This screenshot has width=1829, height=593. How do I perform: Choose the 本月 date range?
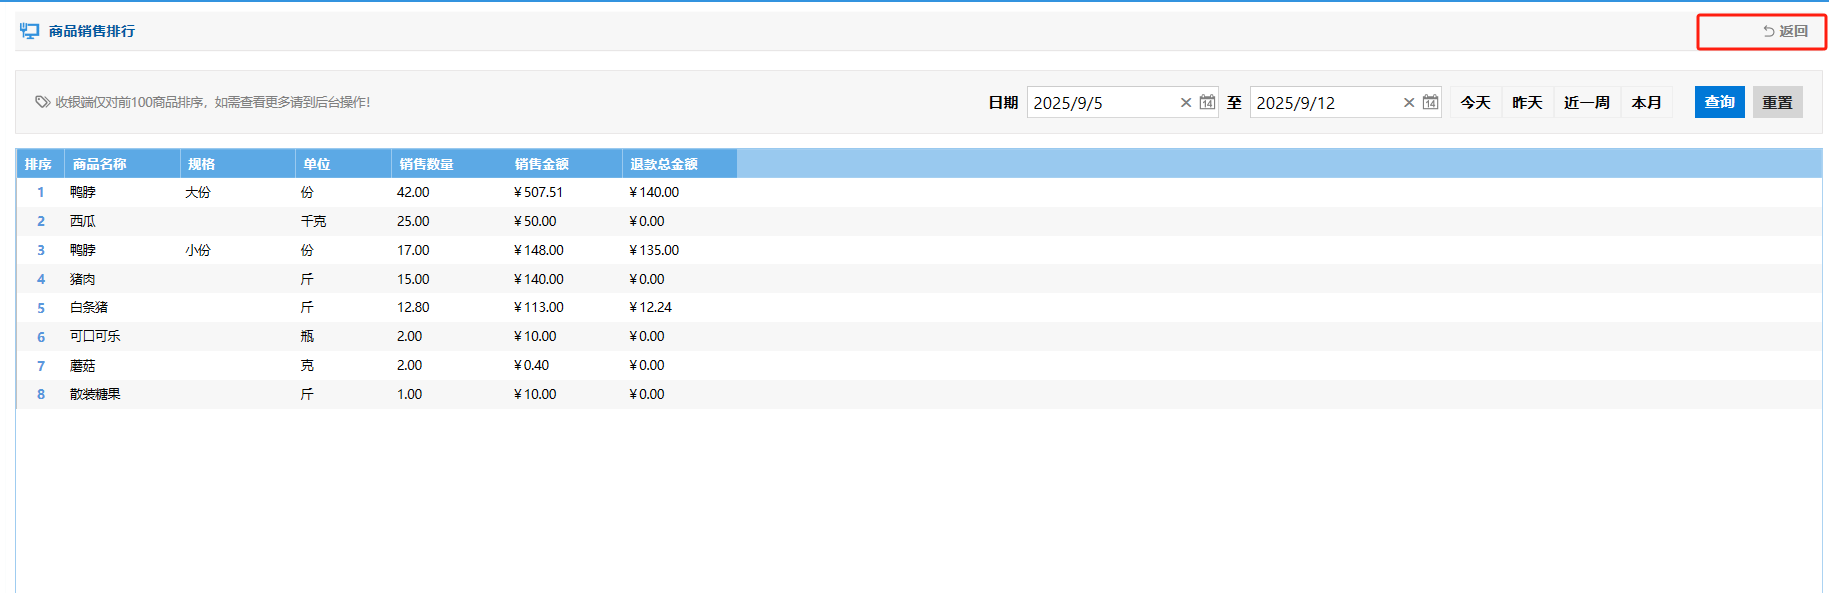[1646, 103]
